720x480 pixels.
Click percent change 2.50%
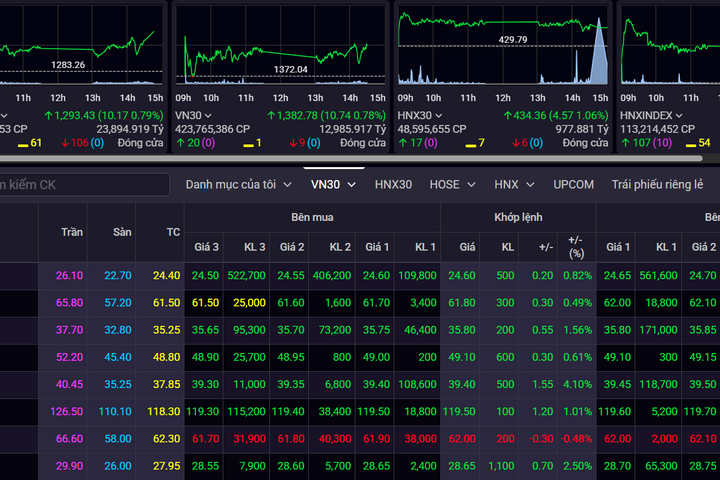pos(578,466)
